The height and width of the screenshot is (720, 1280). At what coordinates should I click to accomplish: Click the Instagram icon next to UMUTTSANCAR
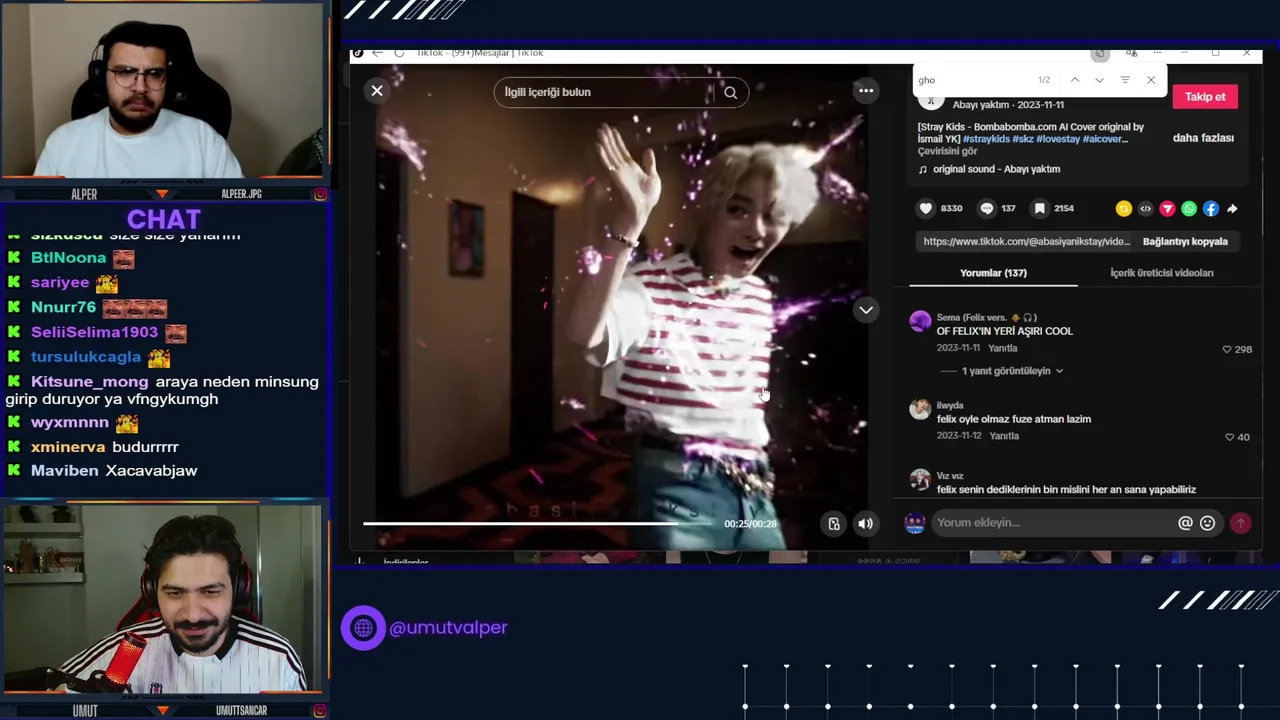click(x=320, y=711)
